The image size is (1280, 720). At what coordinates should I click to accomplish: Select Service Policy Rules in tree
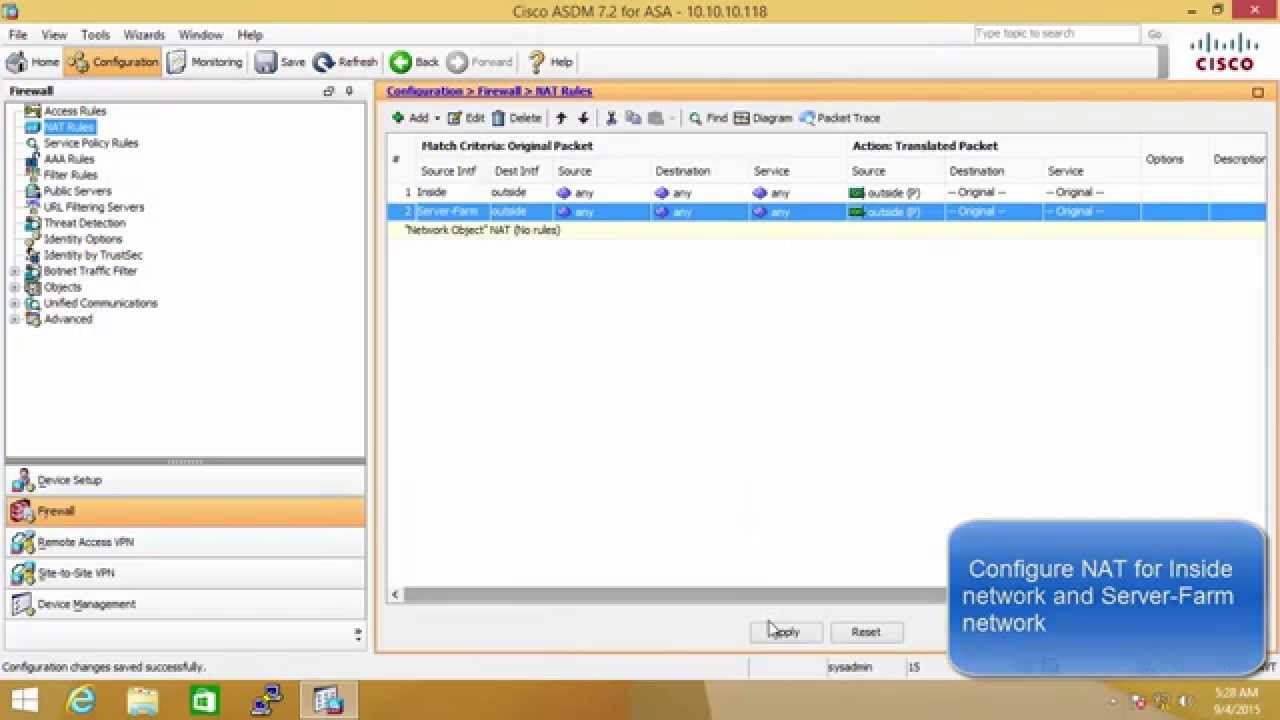tap(91, 143)
